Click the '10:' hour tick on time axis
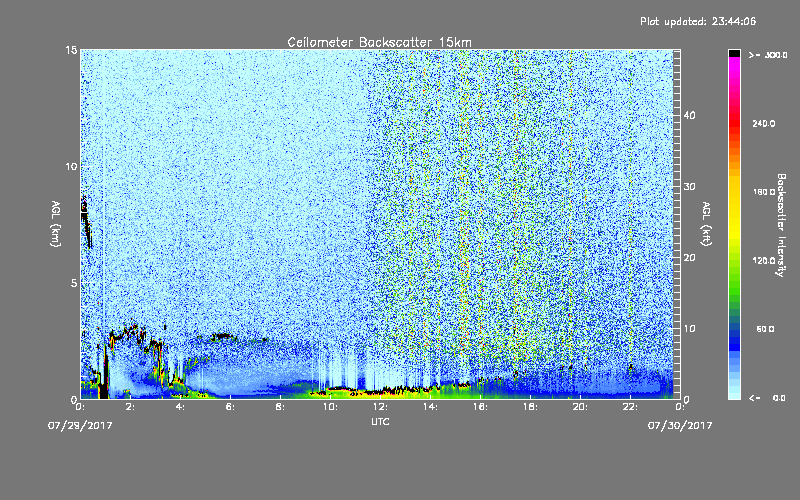Screen dimensions: 800x500 [330, 407]
